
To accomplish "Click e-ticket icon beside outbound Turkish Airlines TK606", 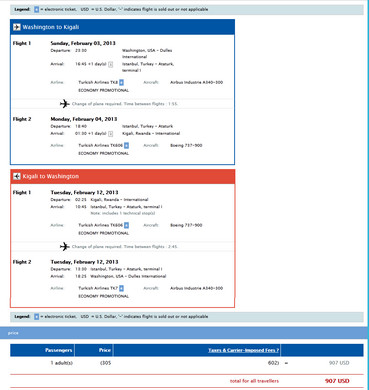I will [127, 146].
